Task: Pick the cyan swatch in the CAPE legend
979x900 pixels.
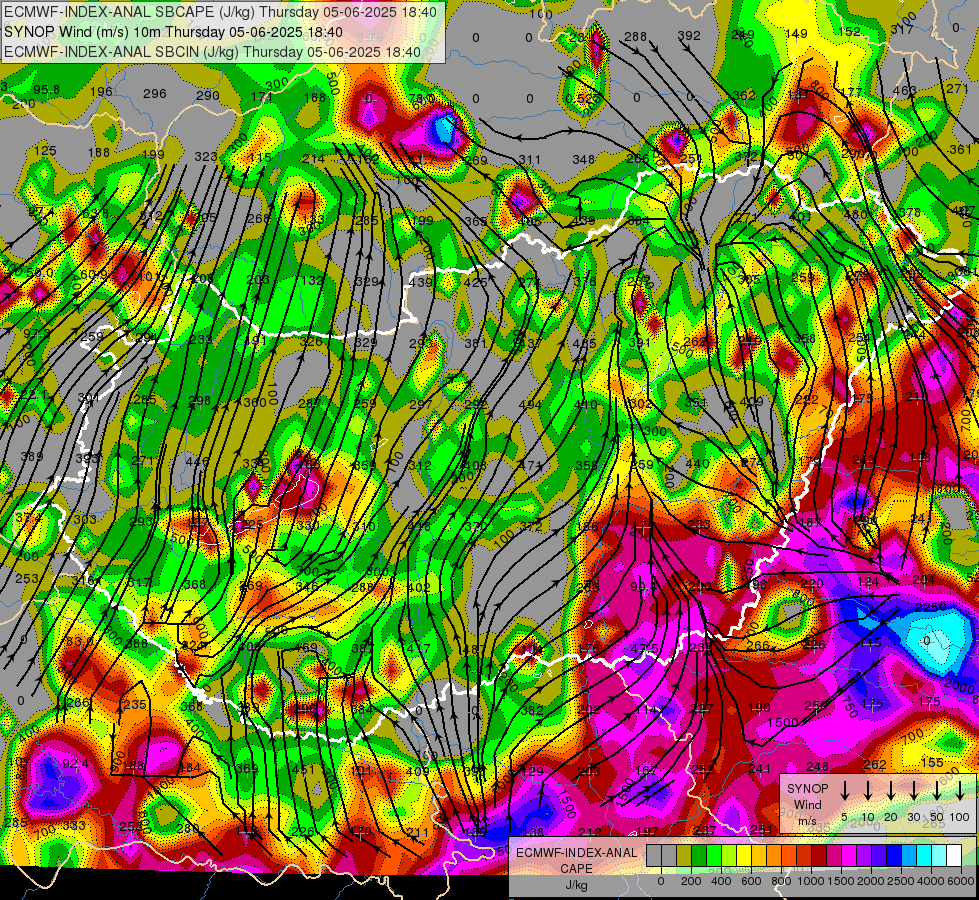Action: click(x=924, y=855)
